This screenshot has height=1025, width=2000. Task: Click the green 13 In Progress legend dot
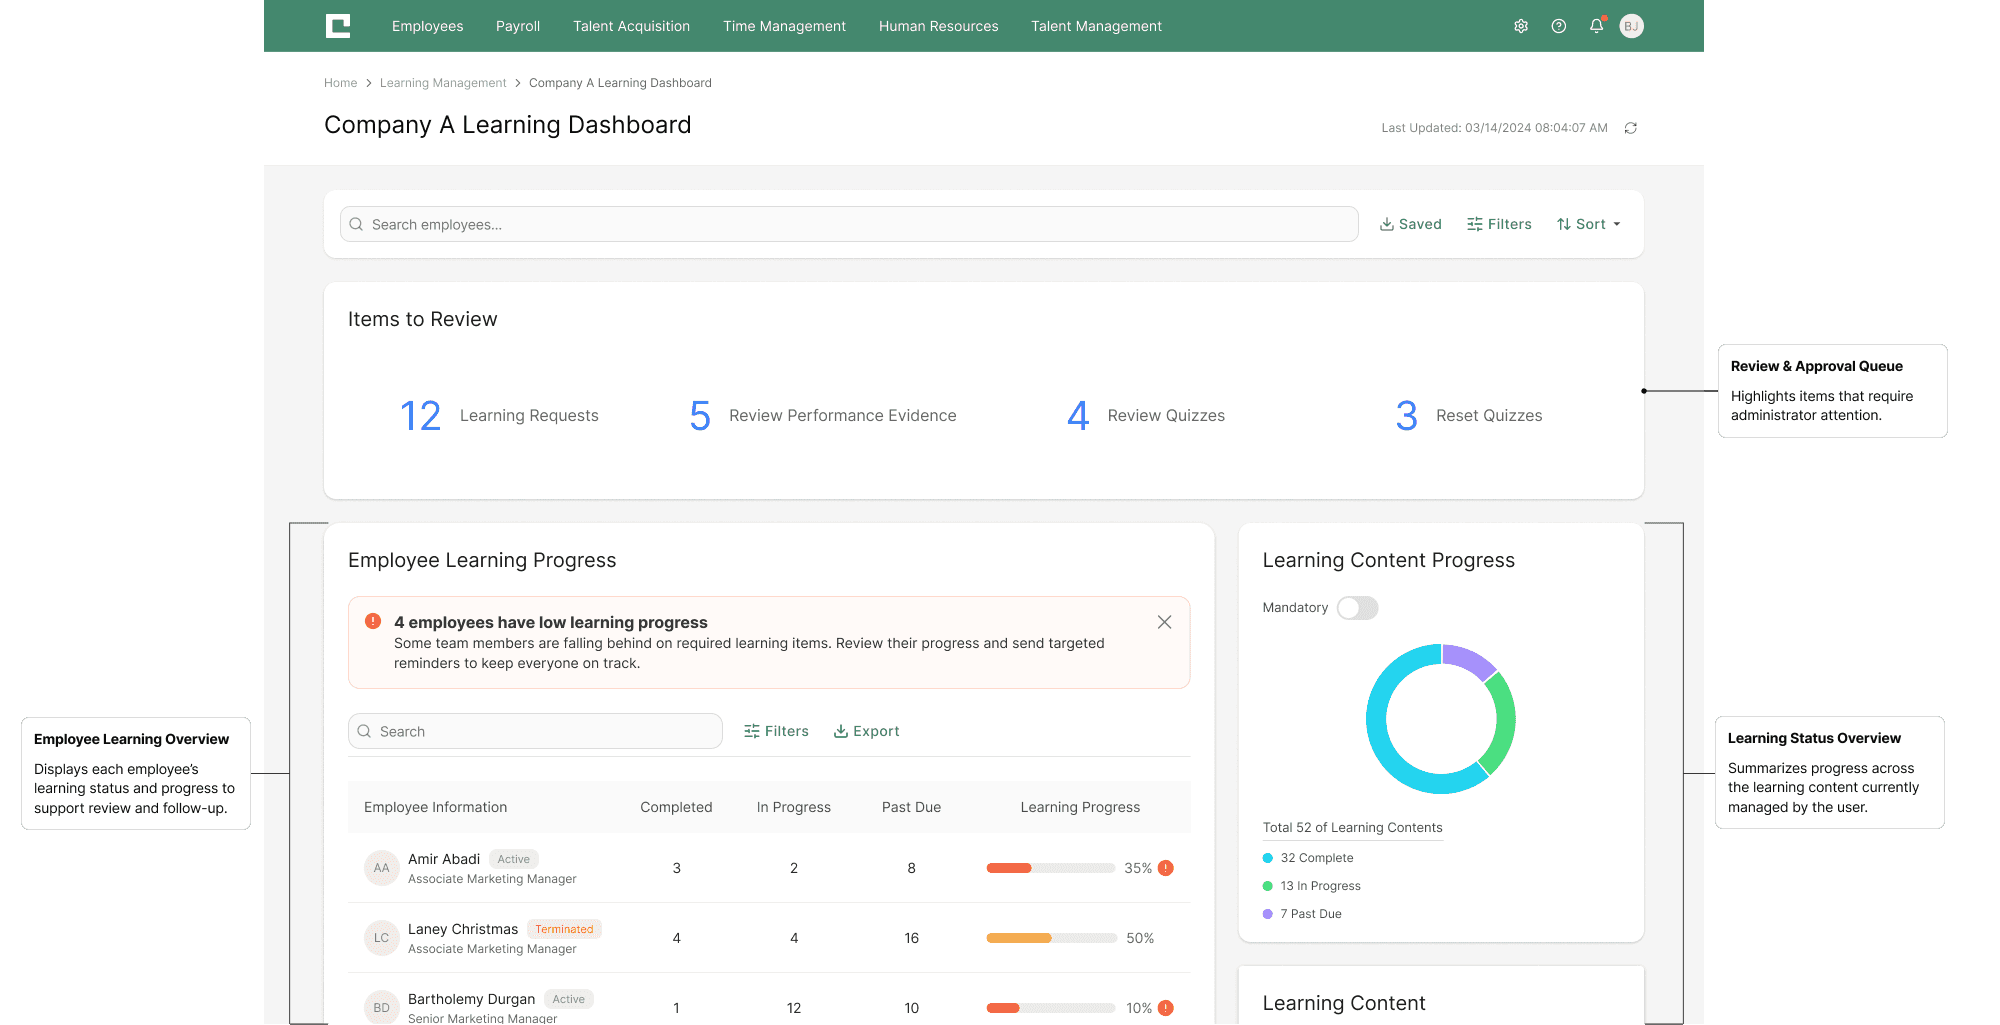point(1268,886)
